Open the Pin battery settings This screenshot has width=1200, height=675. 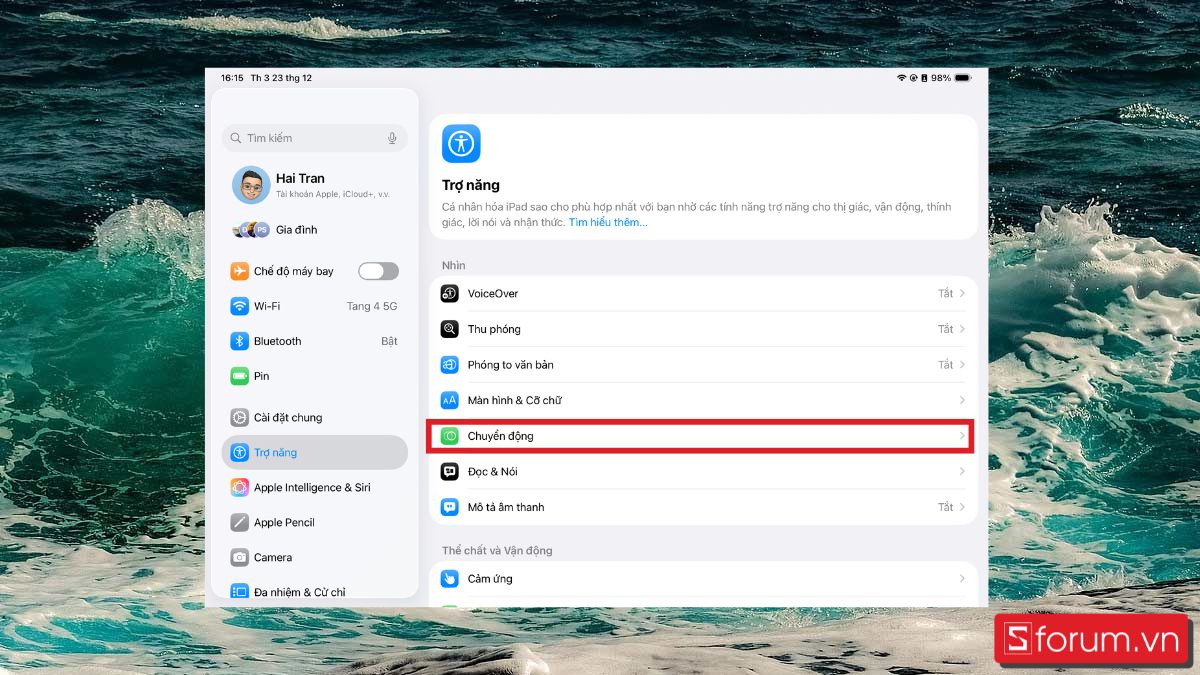315,376
